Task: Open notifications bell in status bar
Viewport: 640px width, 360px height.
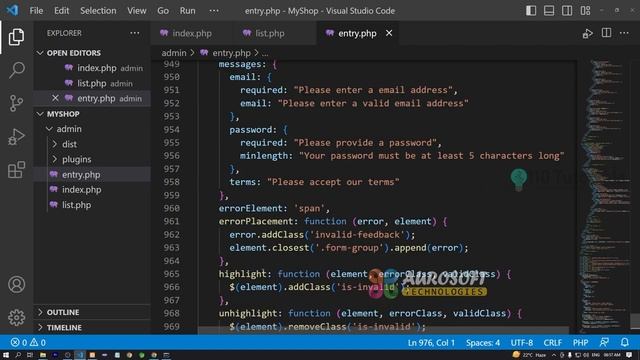Action: click(624, 342)
